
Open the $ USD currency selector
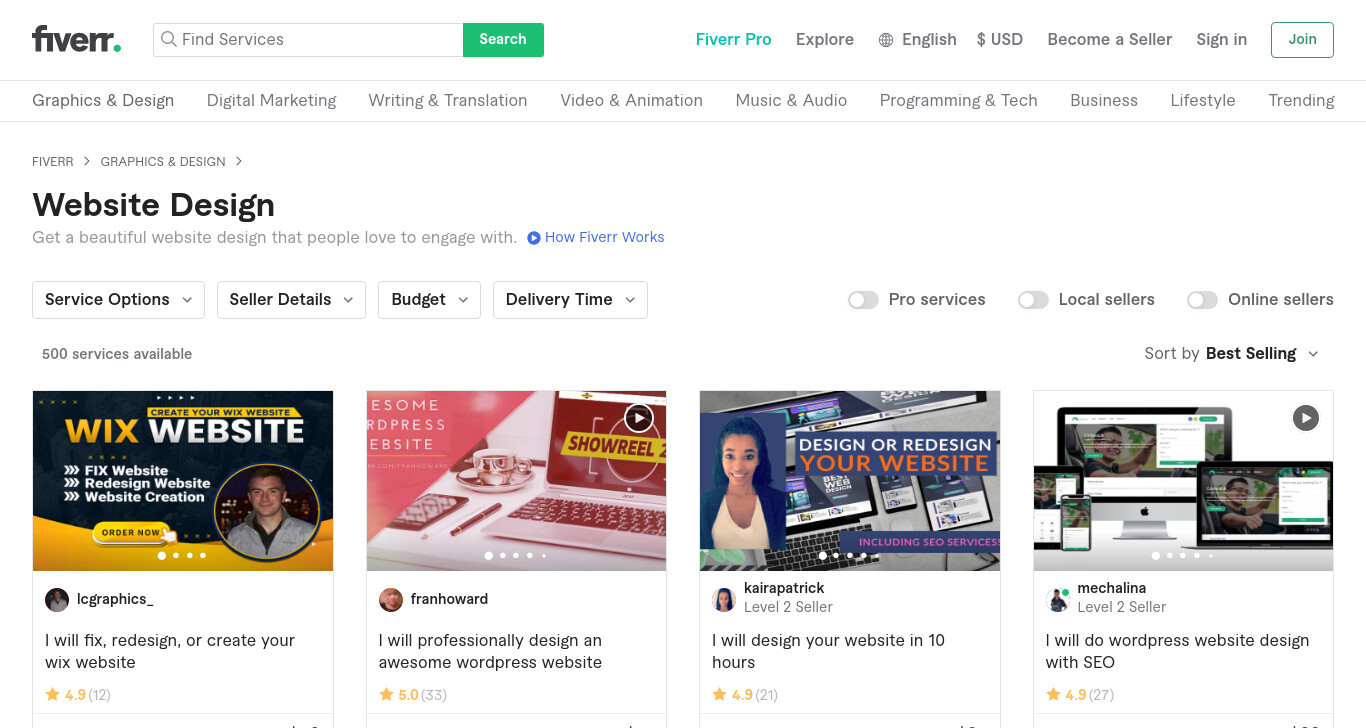click(x=1000, y=40)
